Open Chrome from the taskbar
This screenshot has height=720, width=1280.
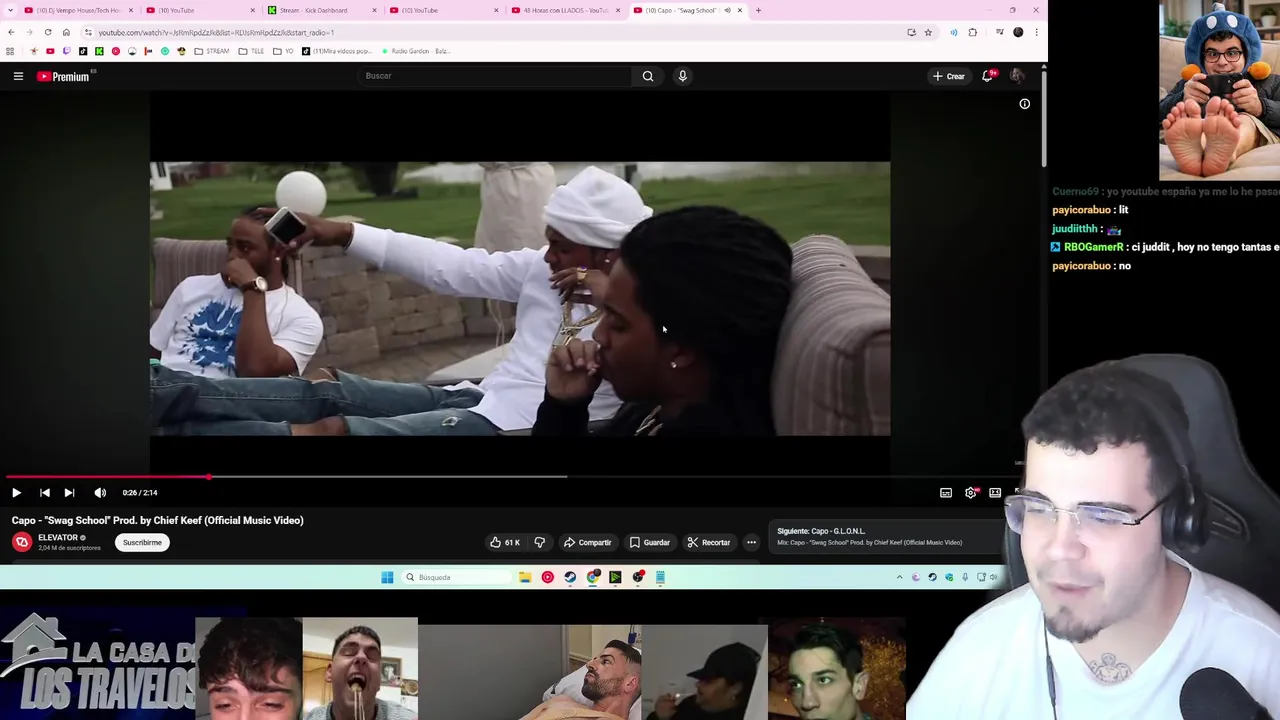pos(593,577)
